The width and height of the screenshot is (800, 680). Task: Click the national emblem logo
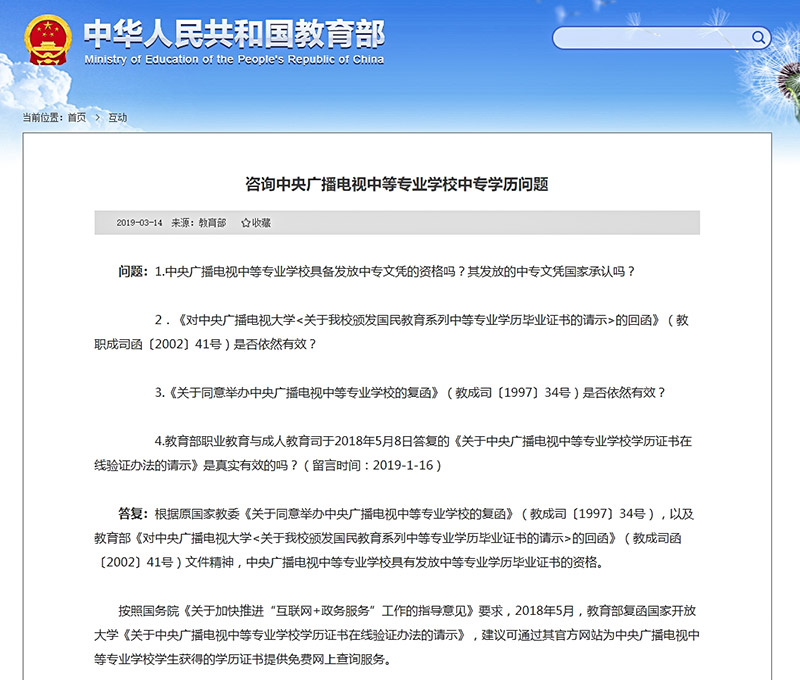(47, 40)
